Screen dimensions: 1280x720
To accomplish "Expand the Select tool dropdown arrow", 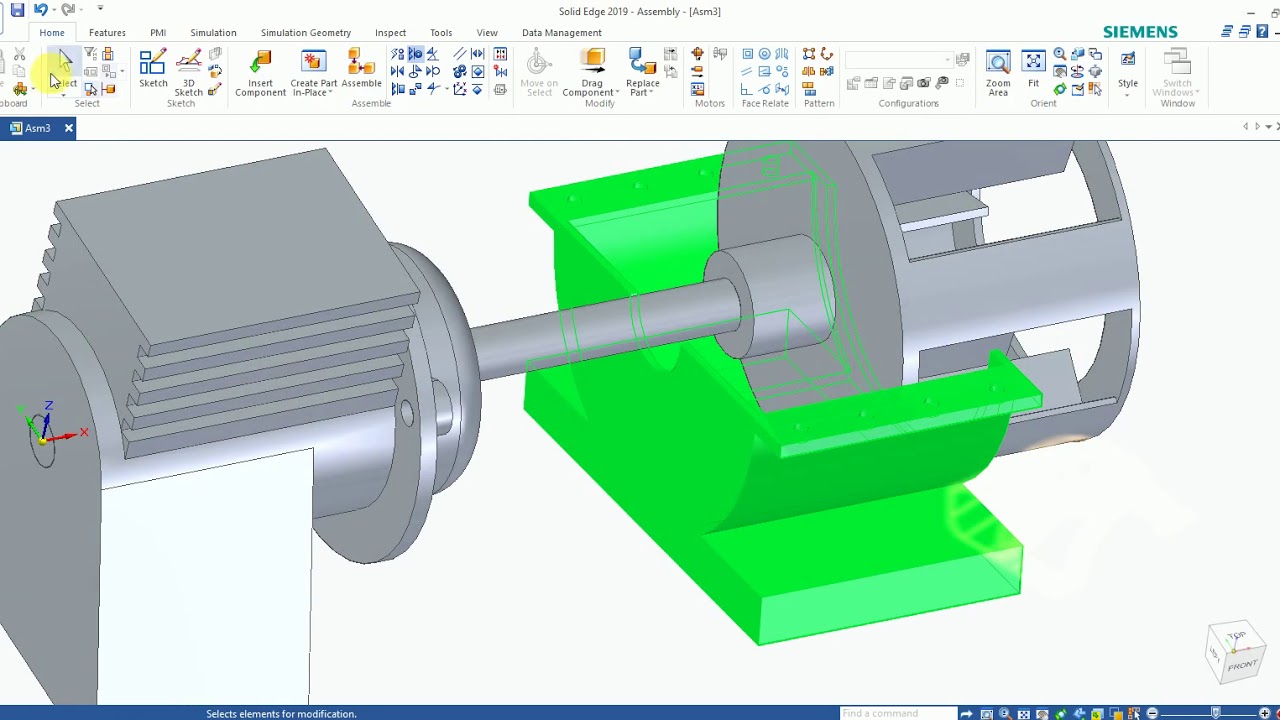I will (63, 95).
